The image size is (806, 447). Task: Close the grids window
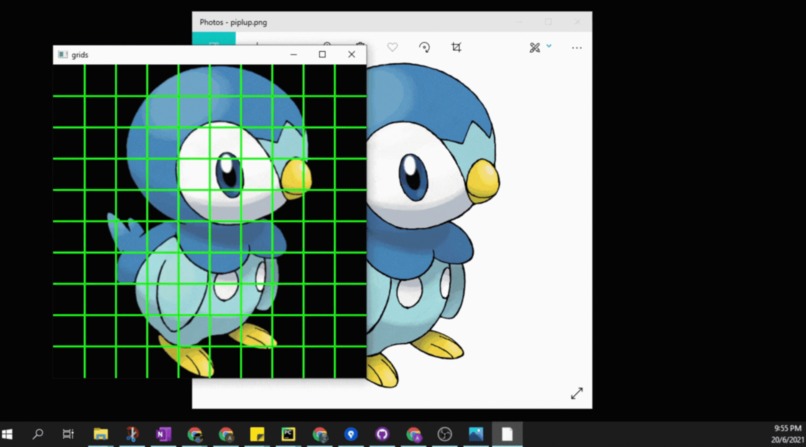[352, 54]
